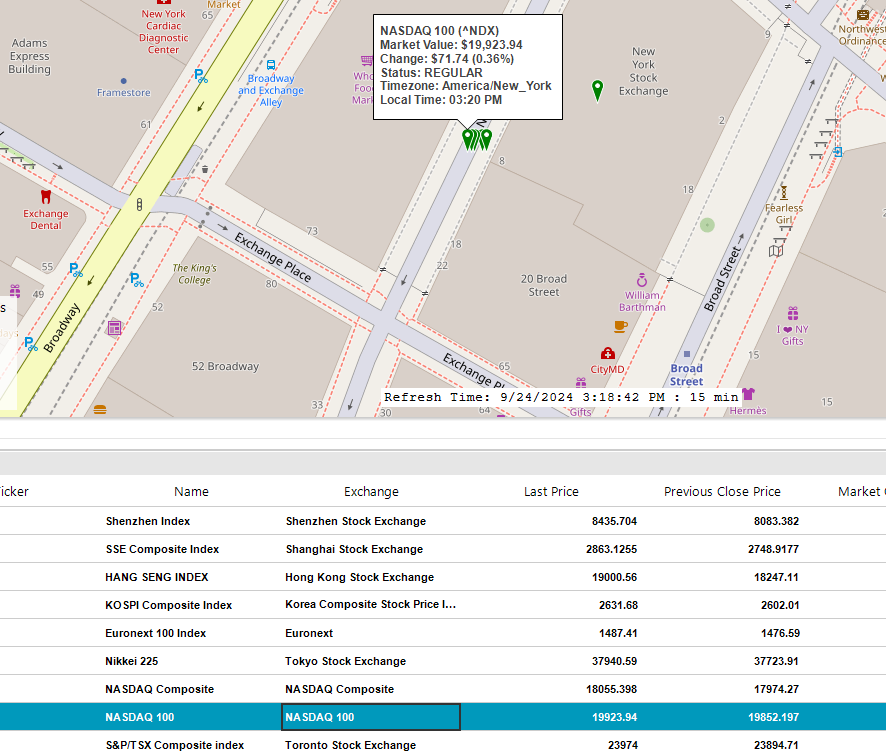Click the waste bin icon near 61 Broadway

click(205, 170)
